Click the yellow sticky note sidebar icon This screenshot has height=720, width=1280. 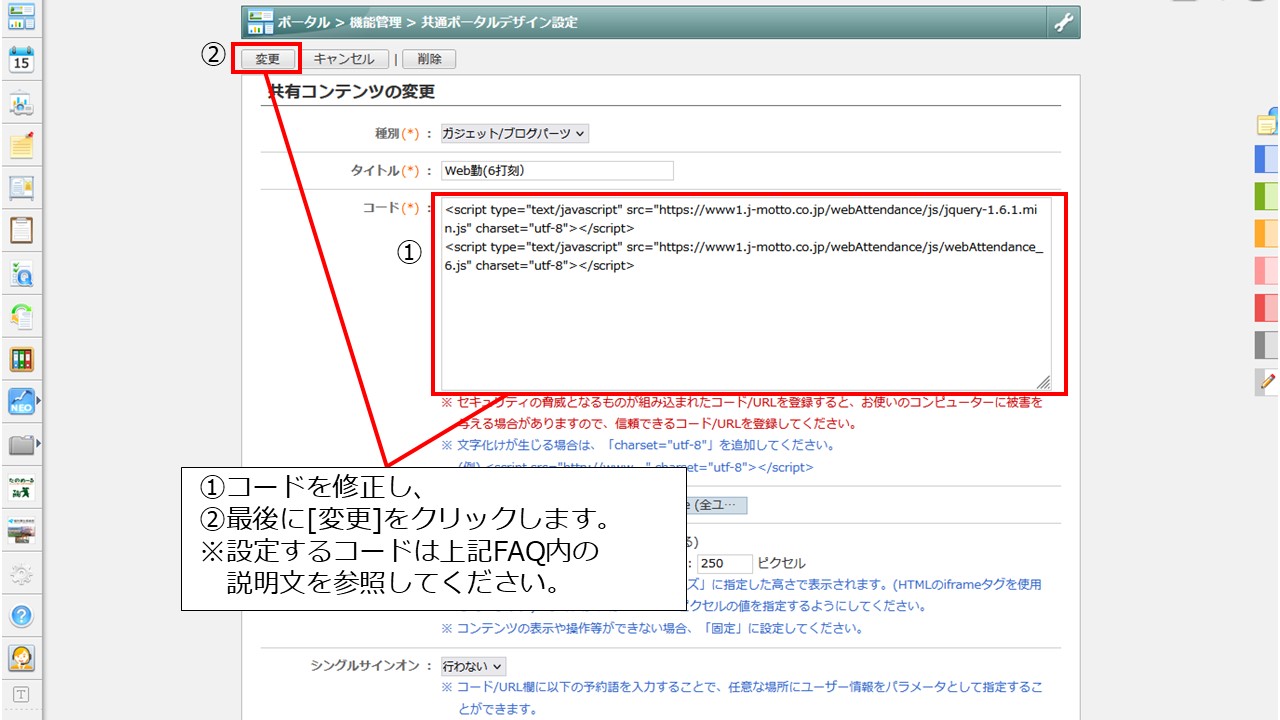click(x=21, y=146)
